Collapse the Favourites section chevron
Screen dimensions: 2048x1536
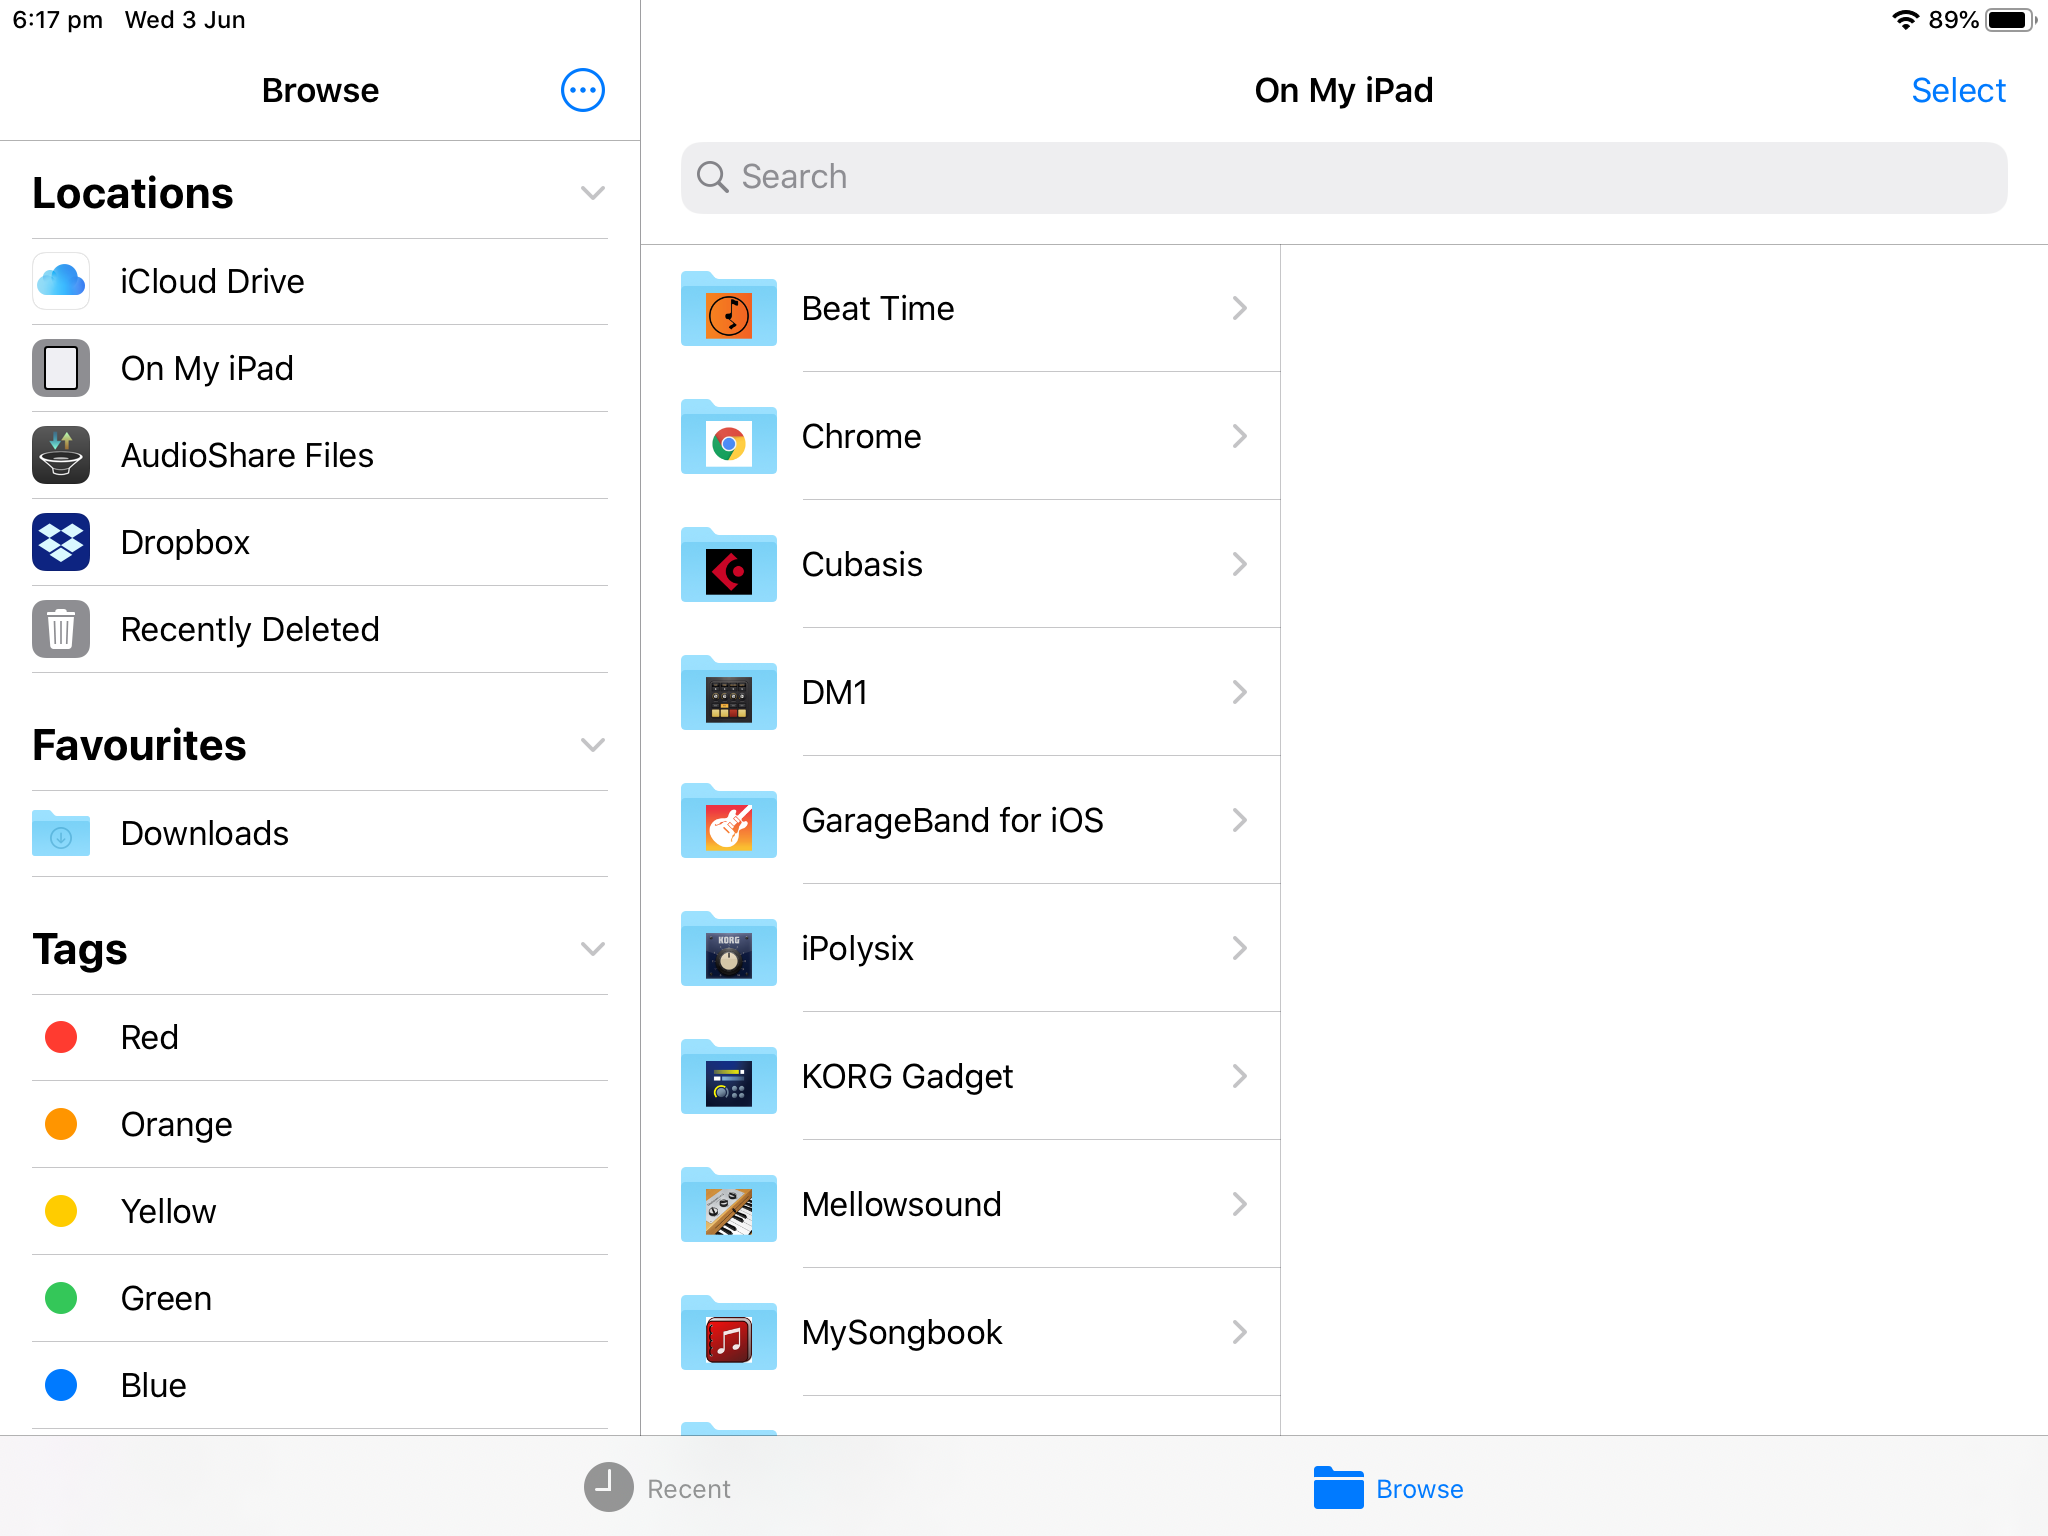[x=593, y=745]
